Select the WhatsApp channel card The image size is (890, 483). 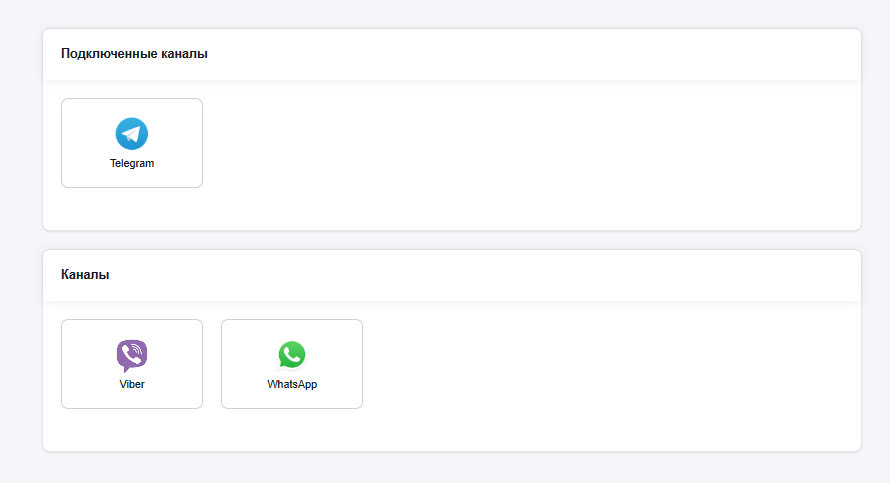click(x=292, y=364)
